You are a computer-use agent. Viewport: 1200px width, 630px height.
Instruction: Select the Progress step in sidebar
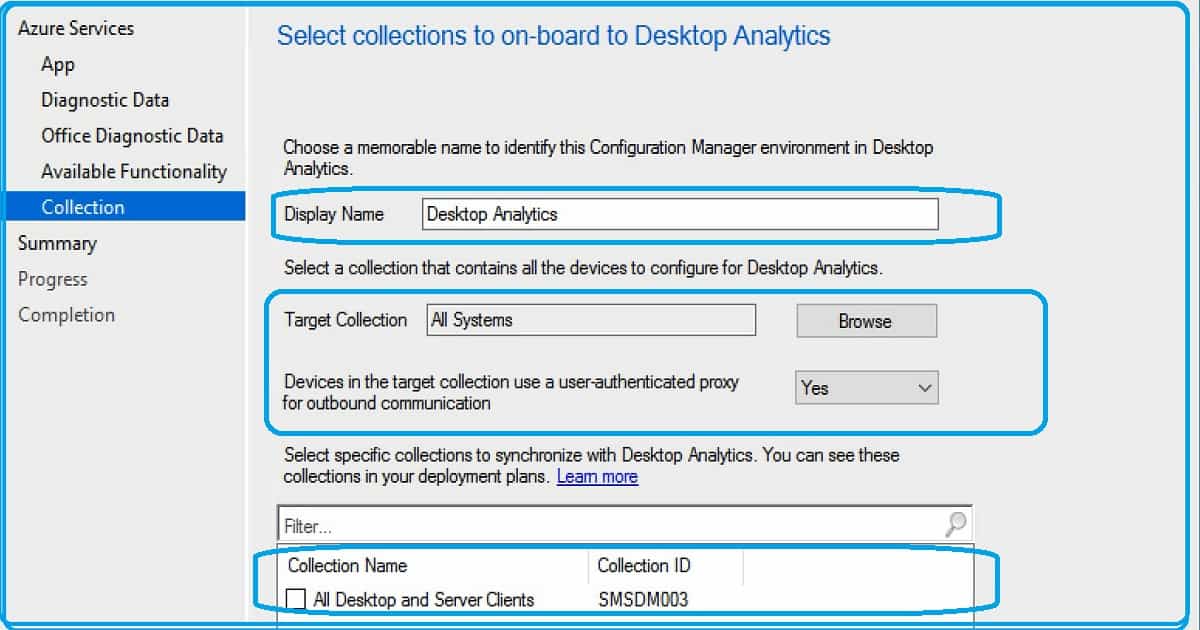click(x=53, y=279)
